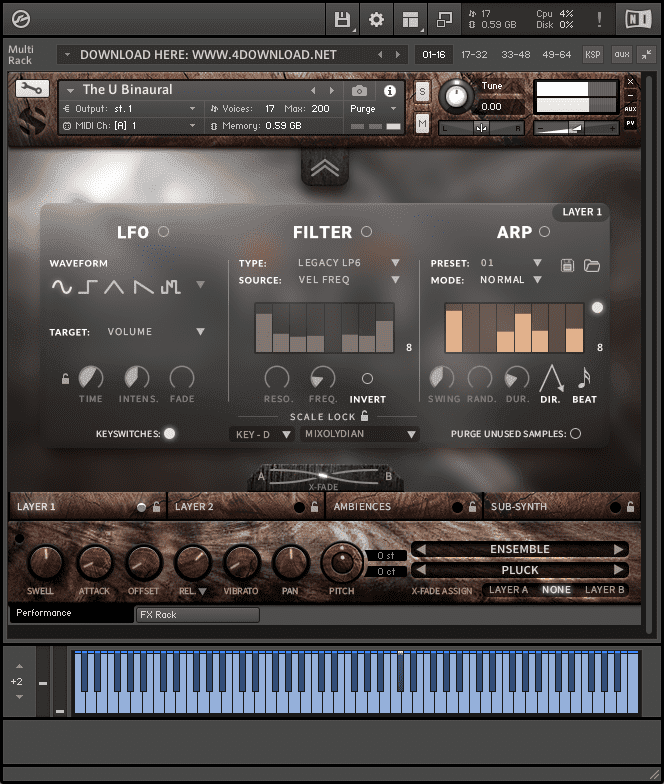Enable the FILTER power toggle
This screenshot has width=664, height=784.
coord(366,232)
